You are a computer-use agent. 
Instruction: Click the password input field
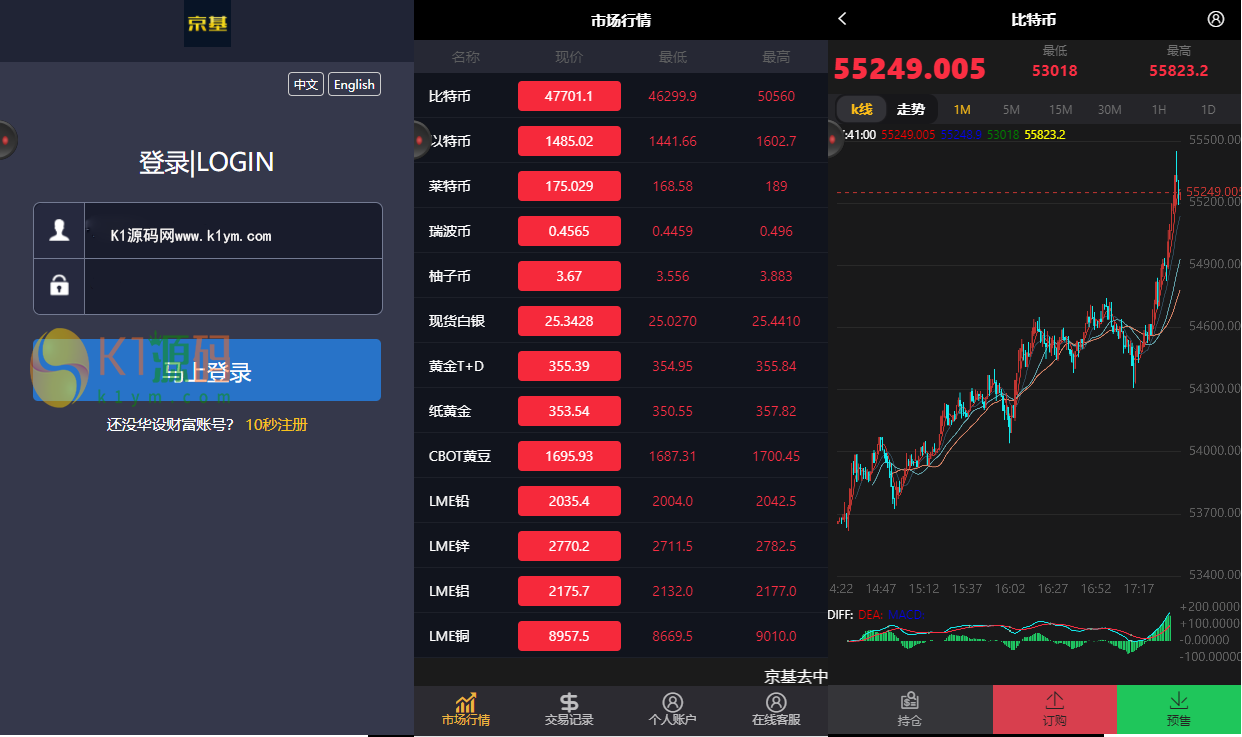click(233, 286)
